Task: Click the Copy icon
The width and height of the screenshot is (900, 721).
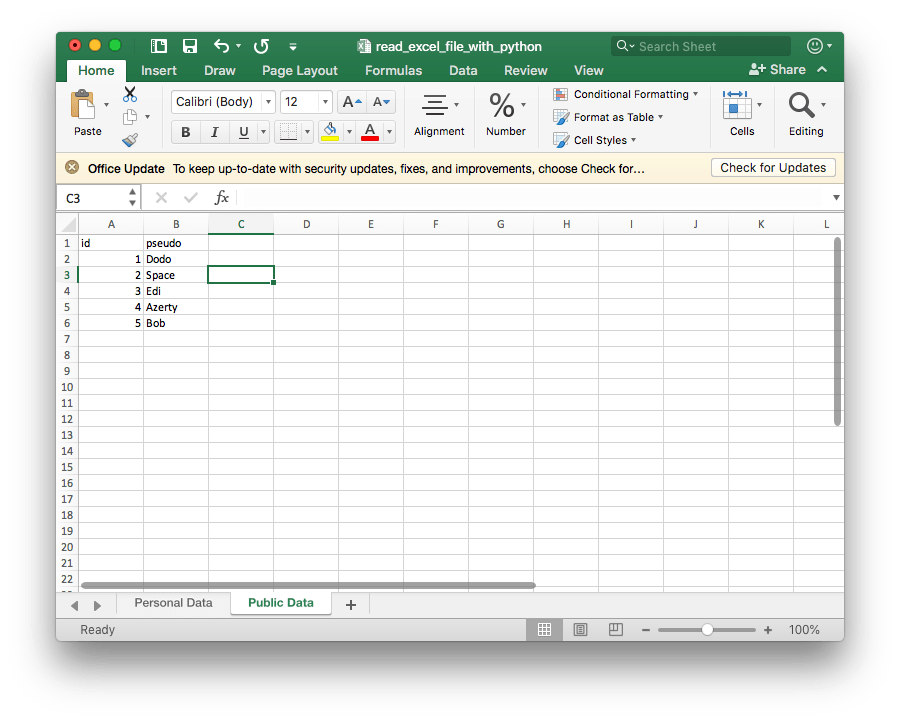Action: click(x=128, y=116)
